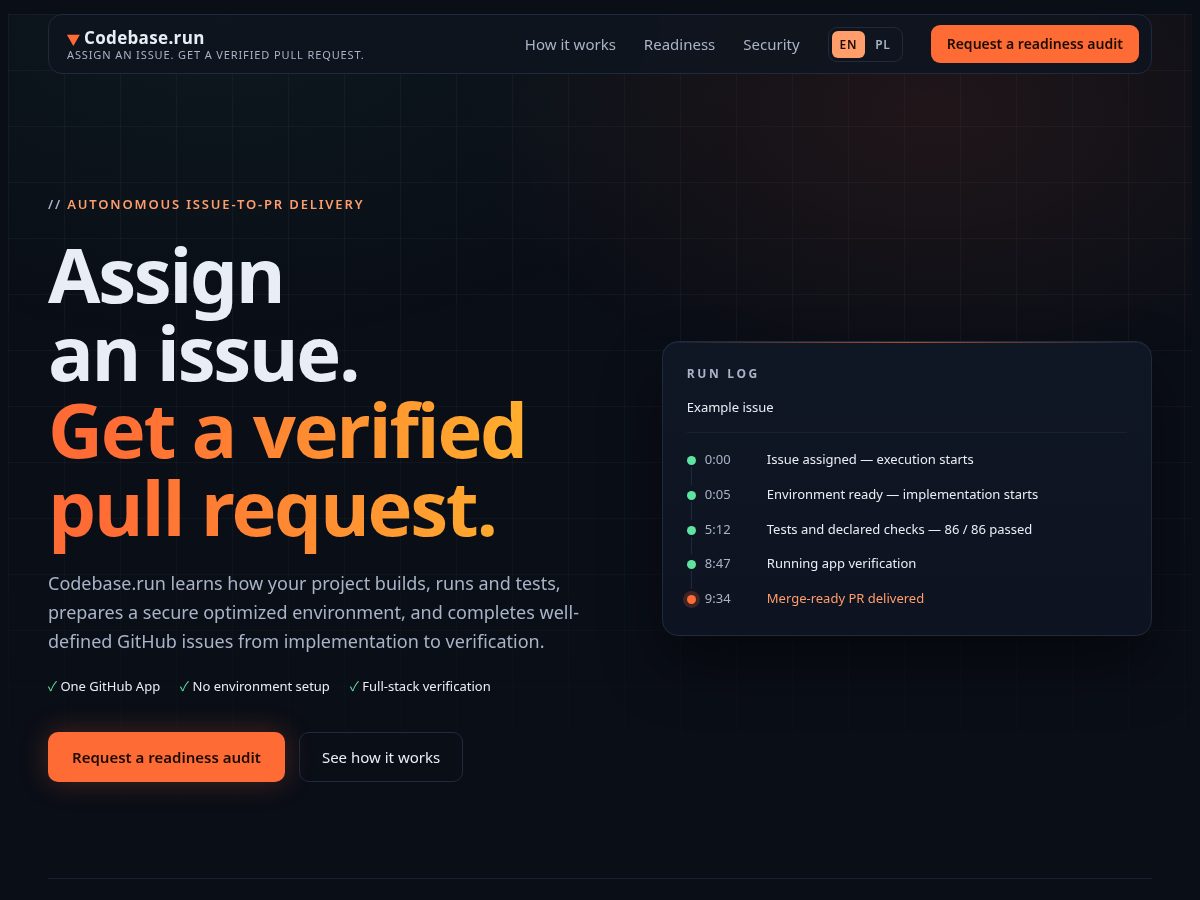Click the Codebase.run brand name
Viewport: 1200px width, 900px height.
point(144,38)
